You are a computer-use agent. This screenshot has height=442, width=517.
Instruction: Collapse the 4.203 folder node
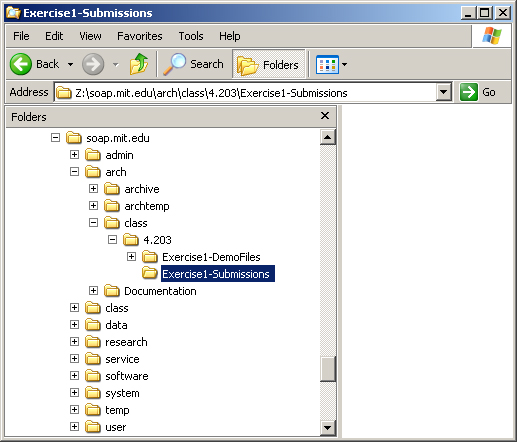pyautogui.click(x=112, y=240)
